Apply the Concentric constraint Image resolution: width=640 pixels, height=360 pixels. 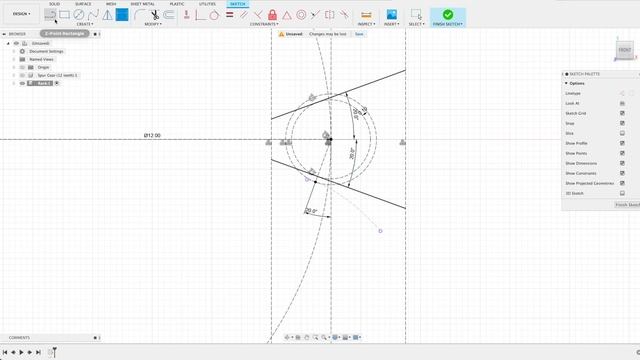pyautogui.click(x=301, y=15)
